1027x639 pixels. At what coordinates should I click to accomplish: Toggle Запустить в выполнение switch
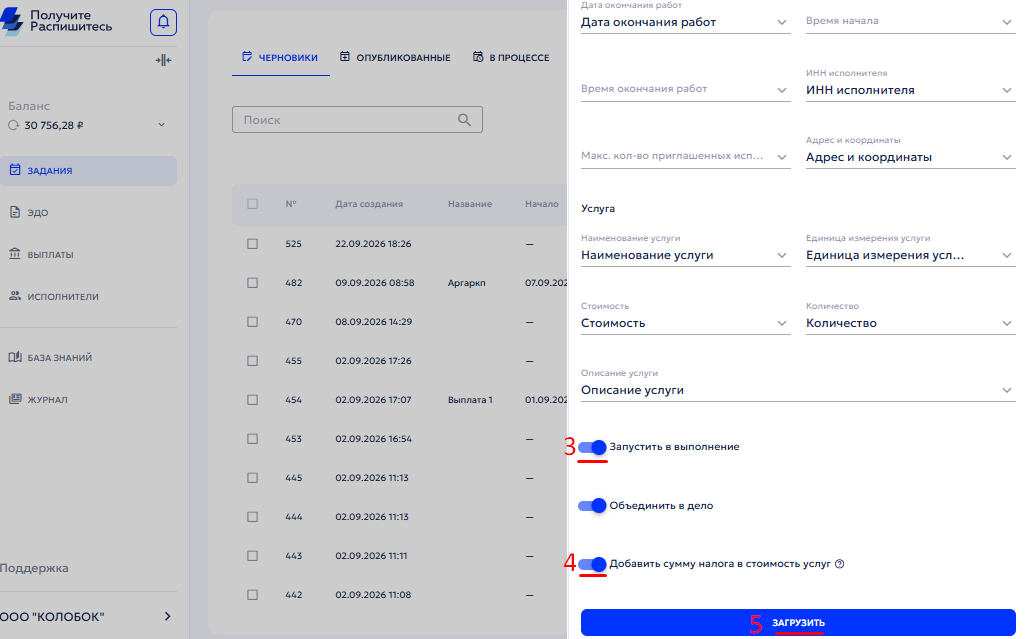593,447
